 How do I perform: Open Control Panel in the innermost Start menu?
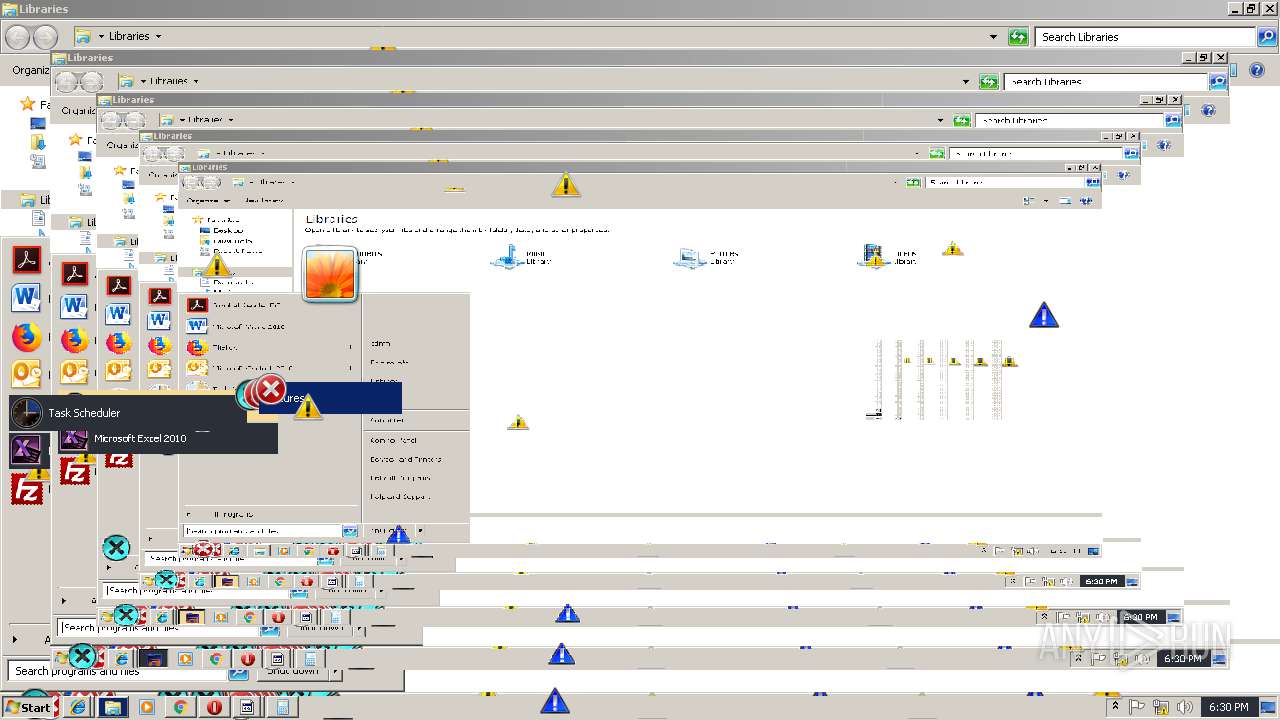(394, 440)
